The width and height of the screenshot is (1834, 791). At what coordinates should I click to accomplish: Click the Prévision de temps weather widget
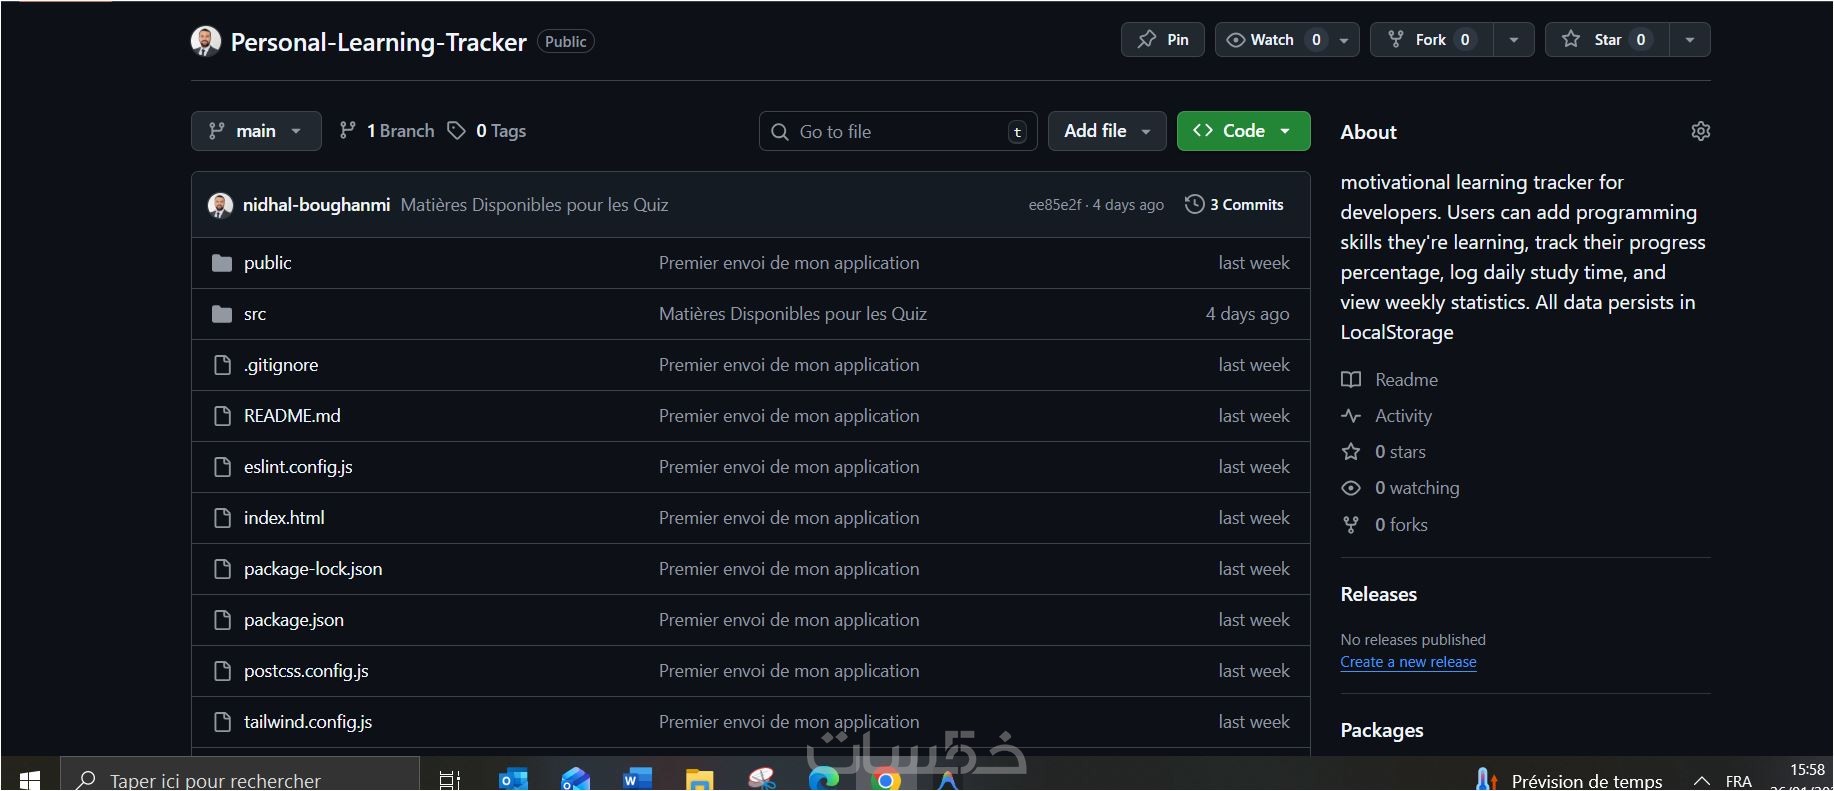pyautogui.click(x=1570, y=780)
